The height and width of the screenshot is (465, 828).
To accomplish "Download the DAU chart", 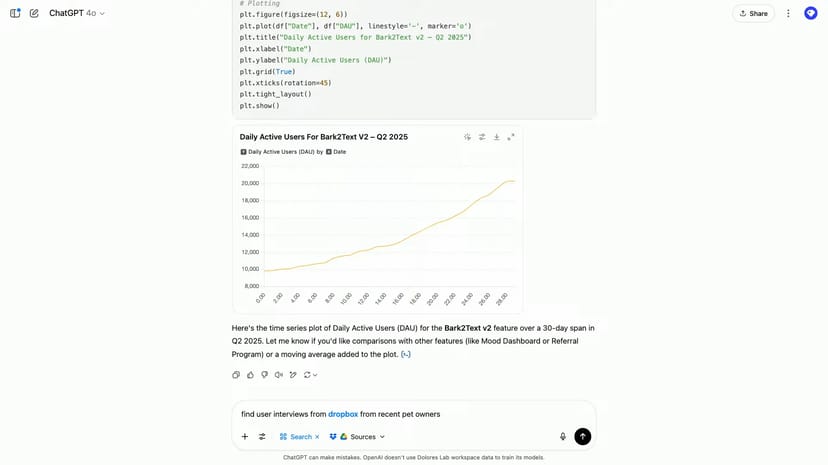I will [496, 137].
